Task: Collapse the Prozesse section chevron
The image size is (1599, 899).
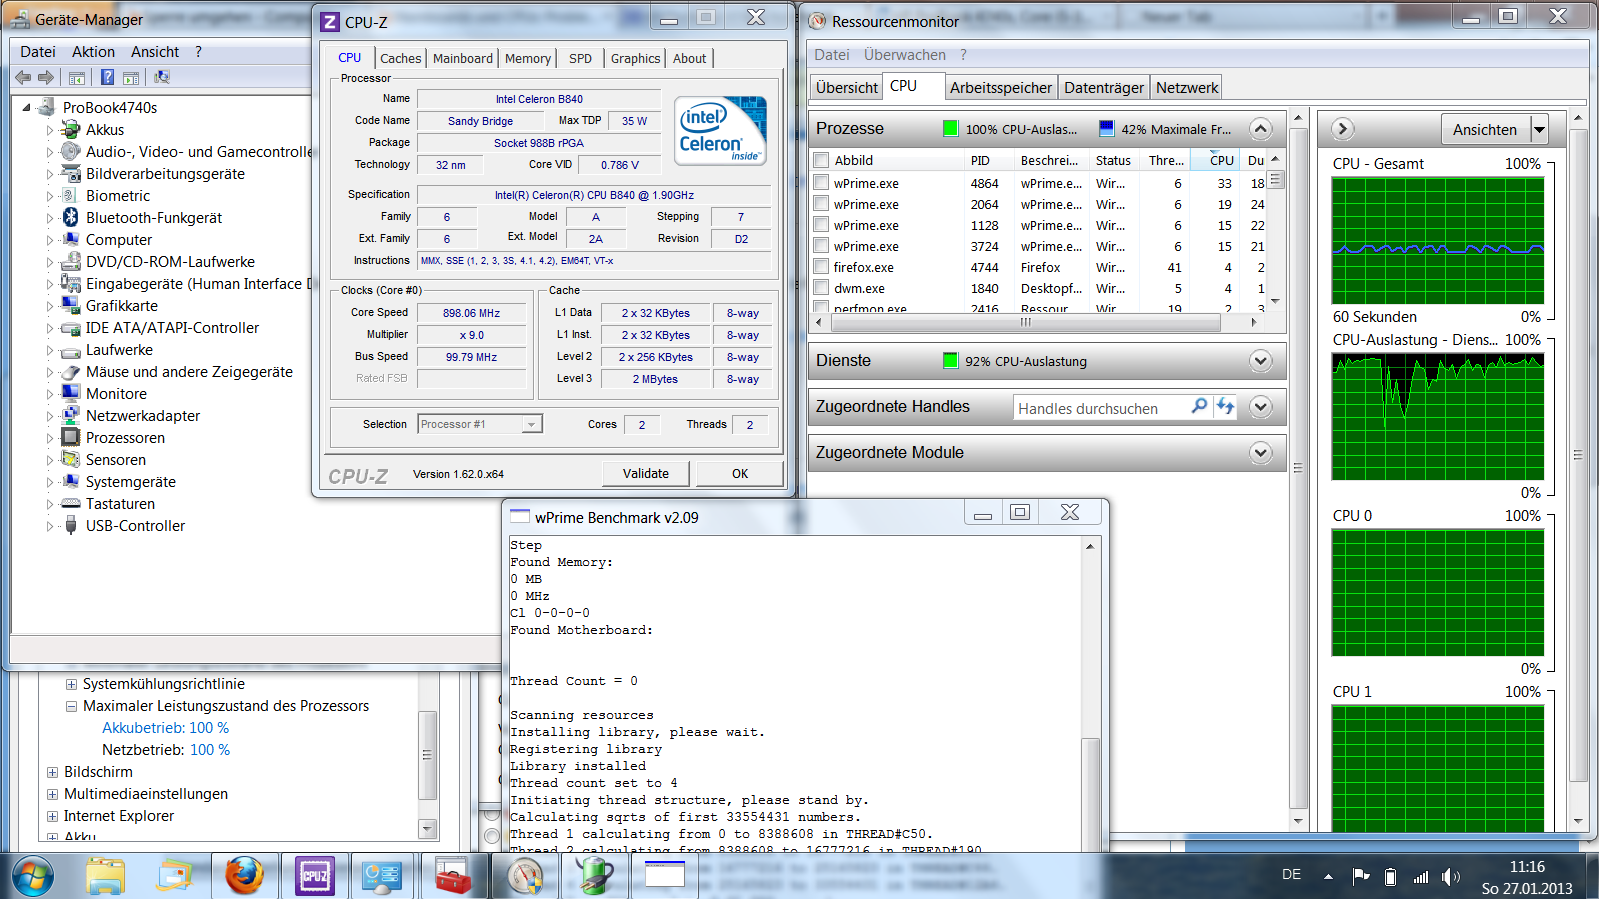Action: coord(1261,128)
